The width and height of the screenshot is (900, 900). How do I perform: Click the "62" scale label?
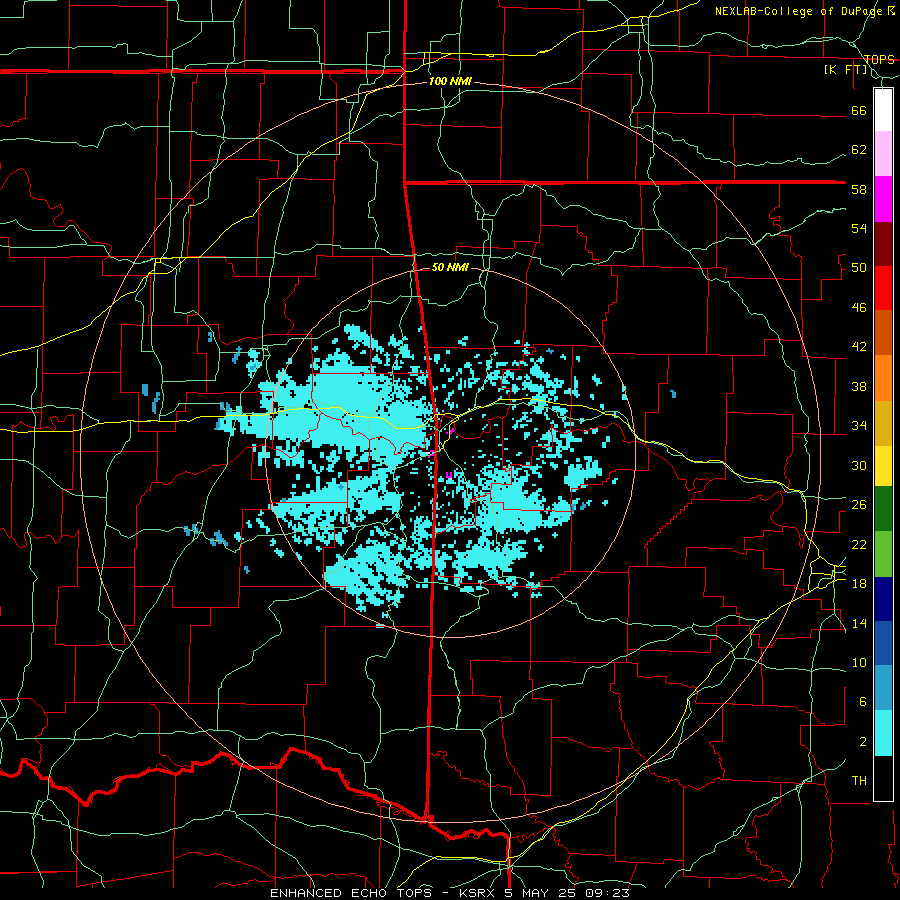click(859, 150)
